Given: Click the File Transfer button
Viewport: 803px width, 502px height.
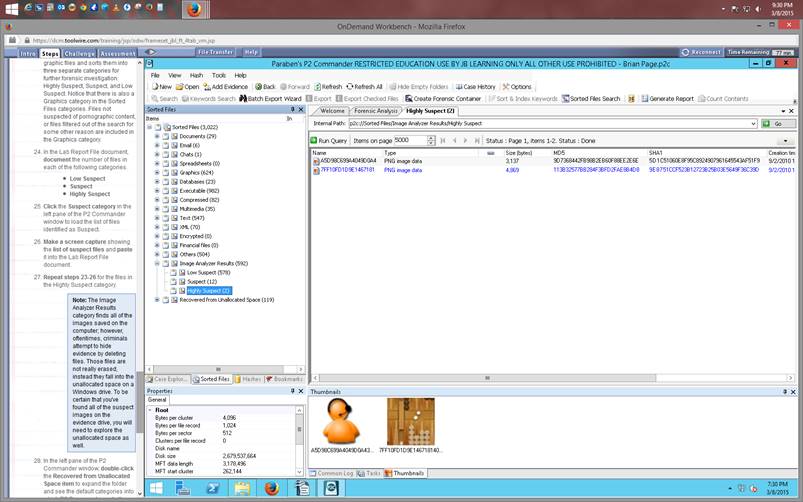Looking at the screenshot, I should tap(215, 52).
